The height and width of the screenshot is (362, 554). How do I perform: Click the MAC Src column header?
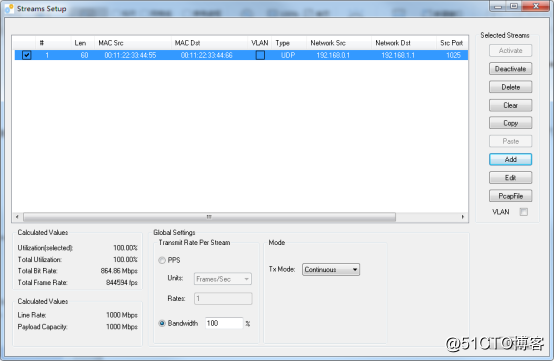132,43
